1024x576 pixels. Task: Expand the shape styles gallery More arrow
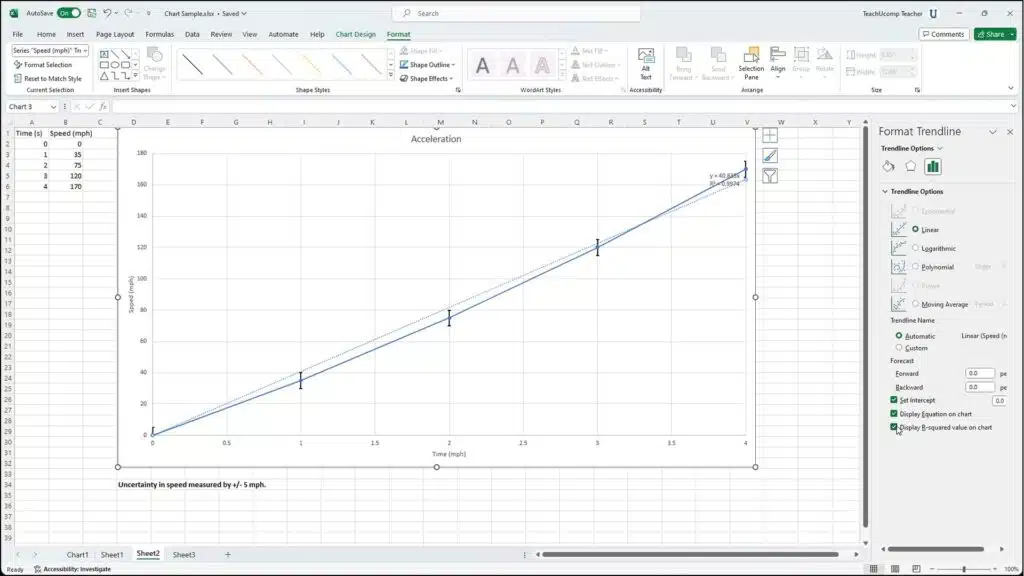coord(391,76)
